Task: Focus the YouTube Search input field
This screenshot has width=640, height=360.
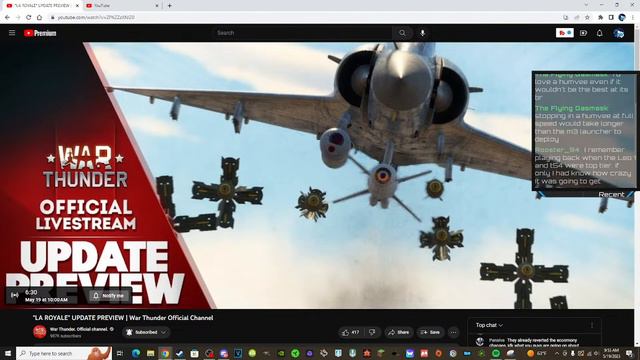Action: (302, 33)
